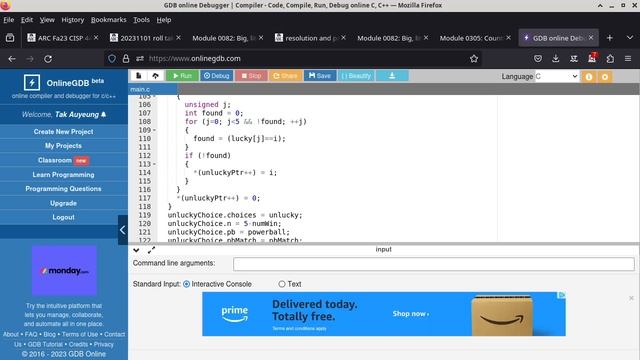Click the orange info icon button
Screen dimensions: 640x360
point(589,77)
